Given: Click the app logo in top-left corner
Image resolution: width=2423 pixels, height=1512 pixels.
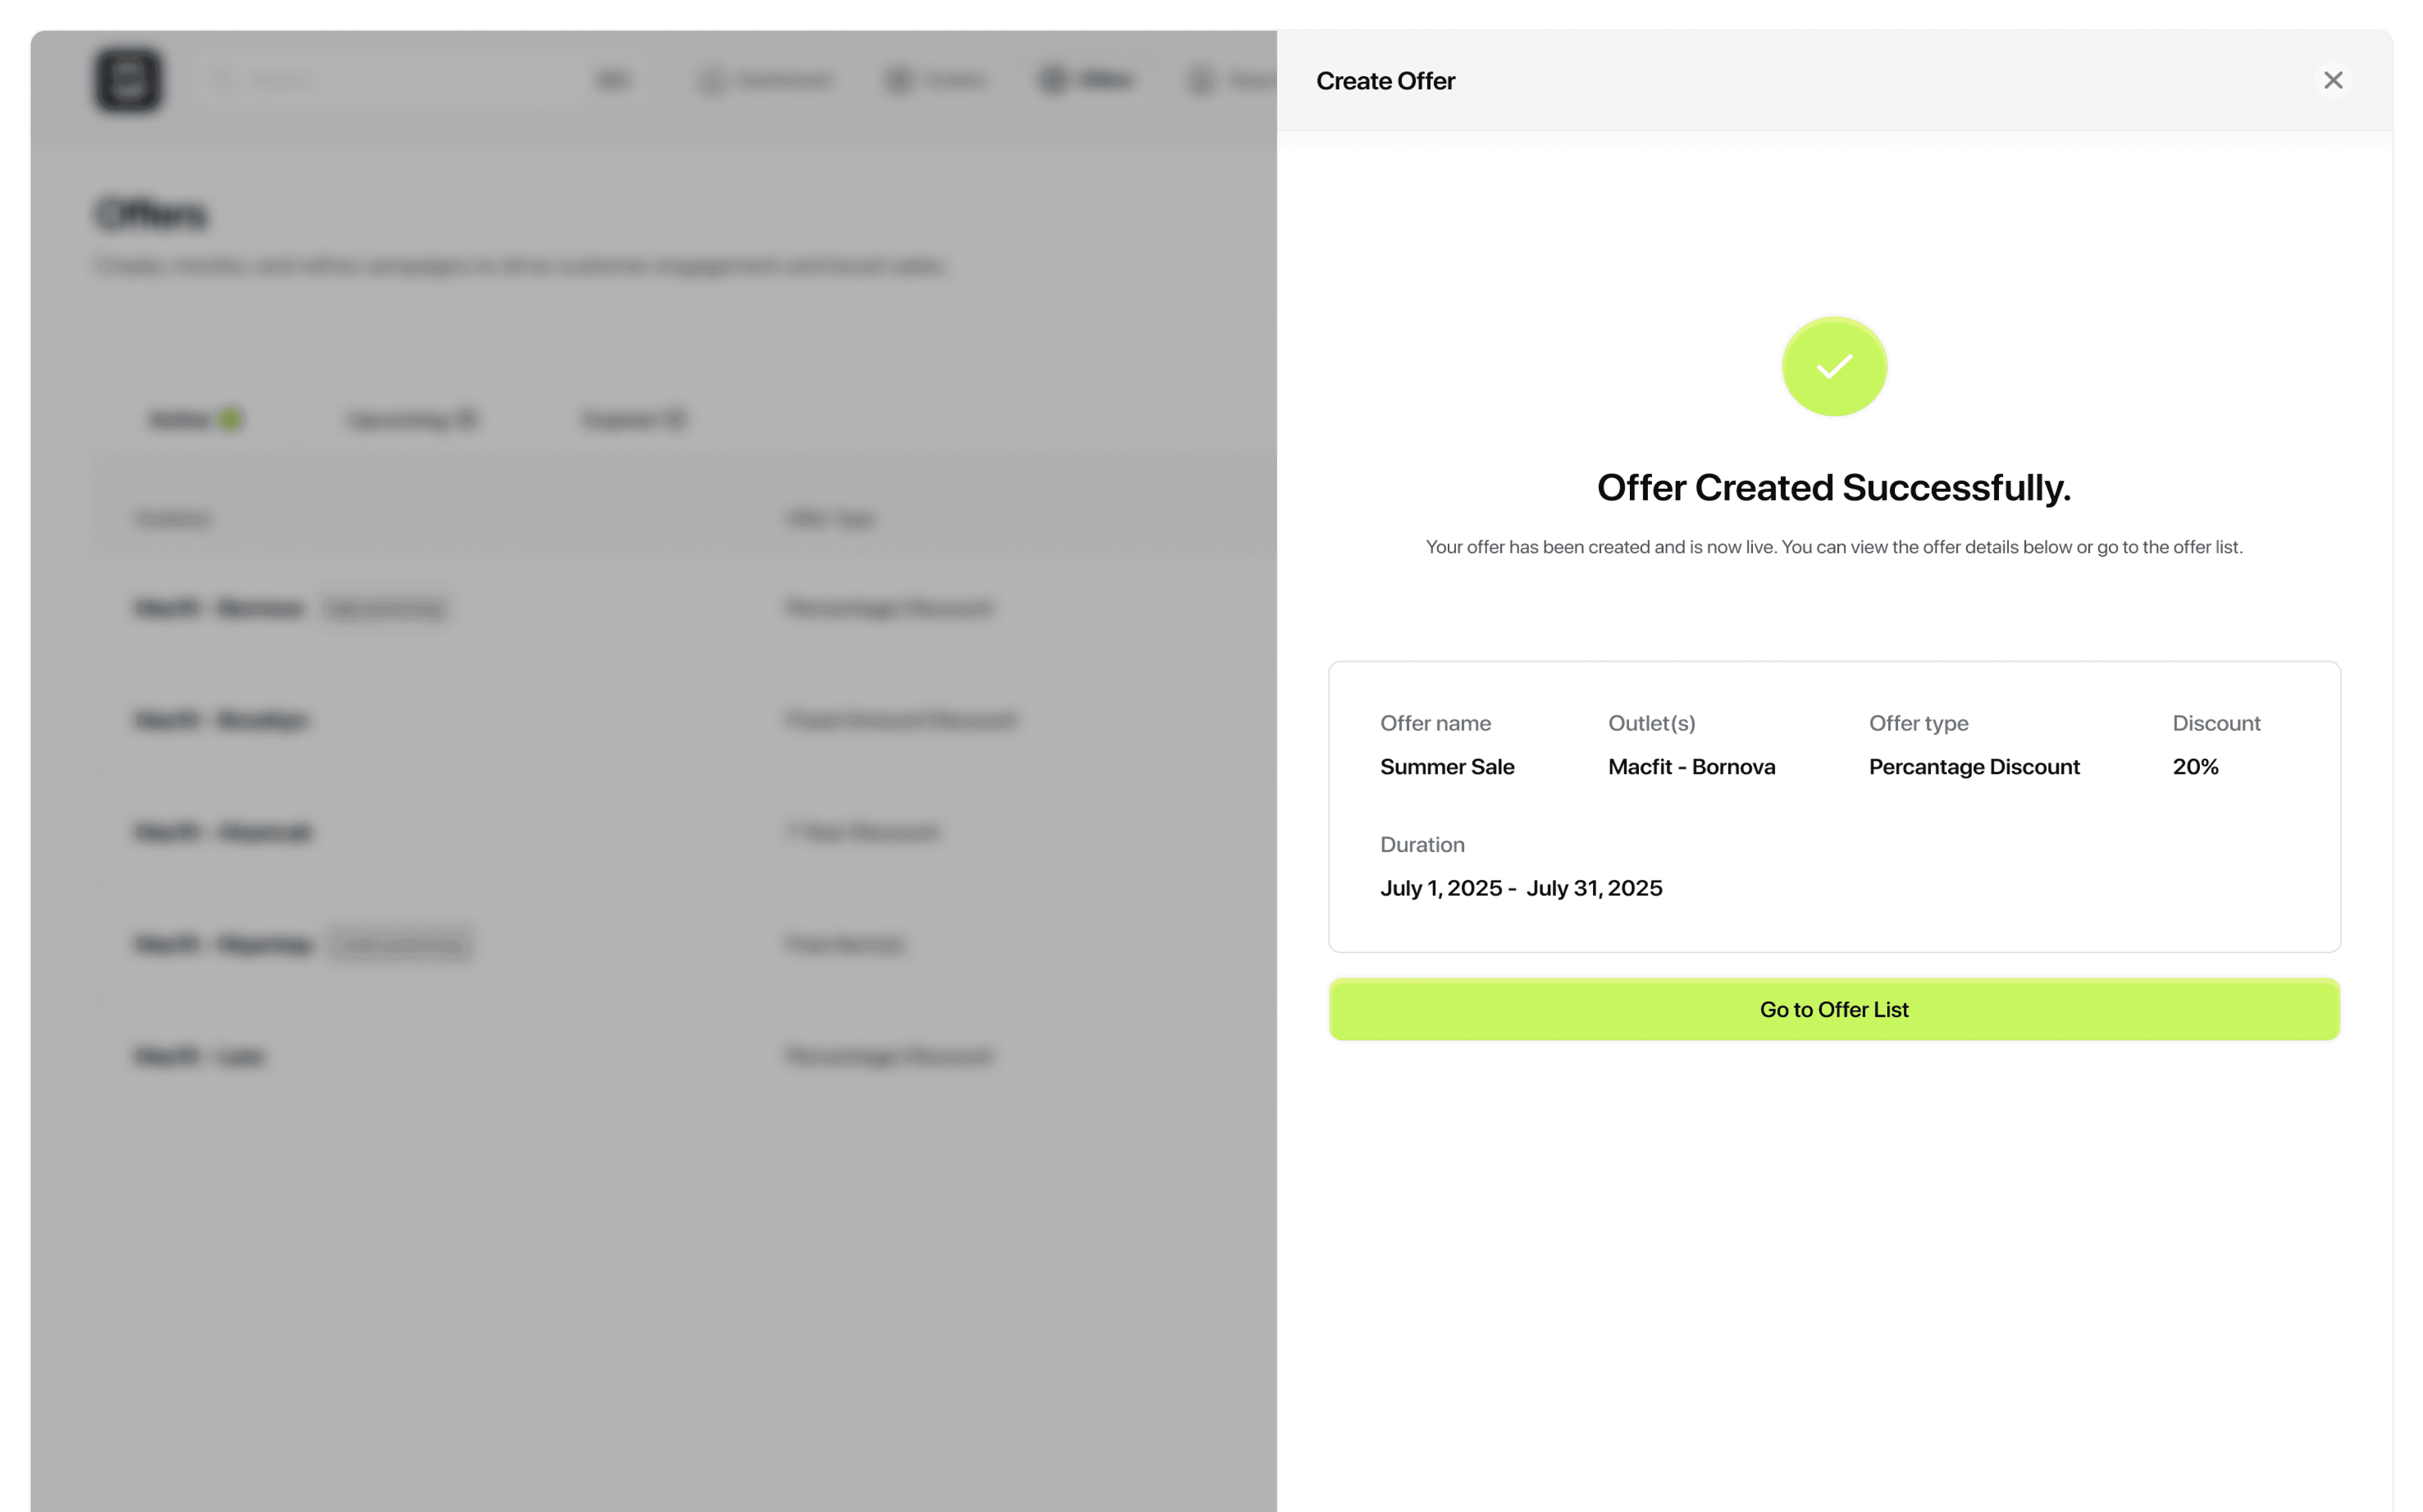Looking at the screenshot, I should click(128, 80).
